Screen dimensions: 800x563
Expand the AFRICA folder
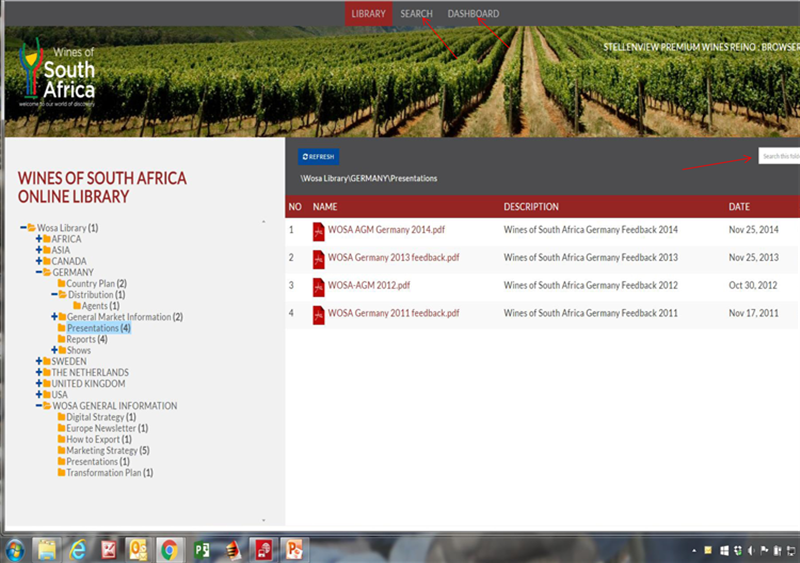(39, 238)
